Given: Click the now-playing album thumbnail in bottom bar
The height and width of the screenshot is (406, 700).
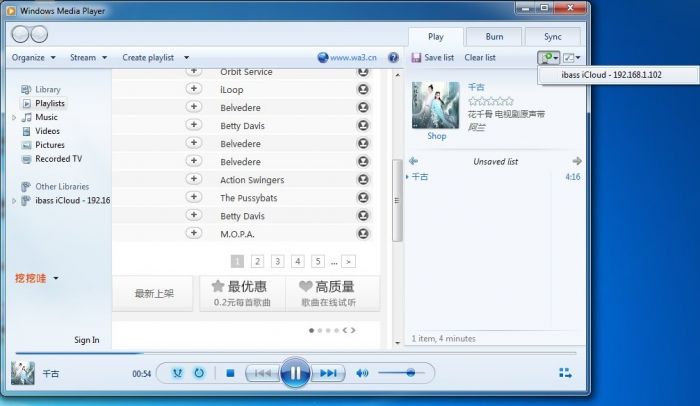Looking at the screenshot, I should (23, 373).
